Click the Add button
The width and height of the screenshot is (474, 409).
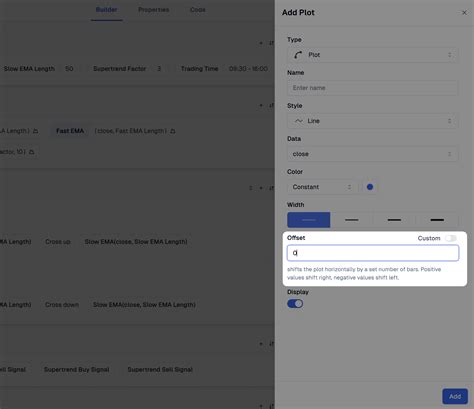[455, 396]
